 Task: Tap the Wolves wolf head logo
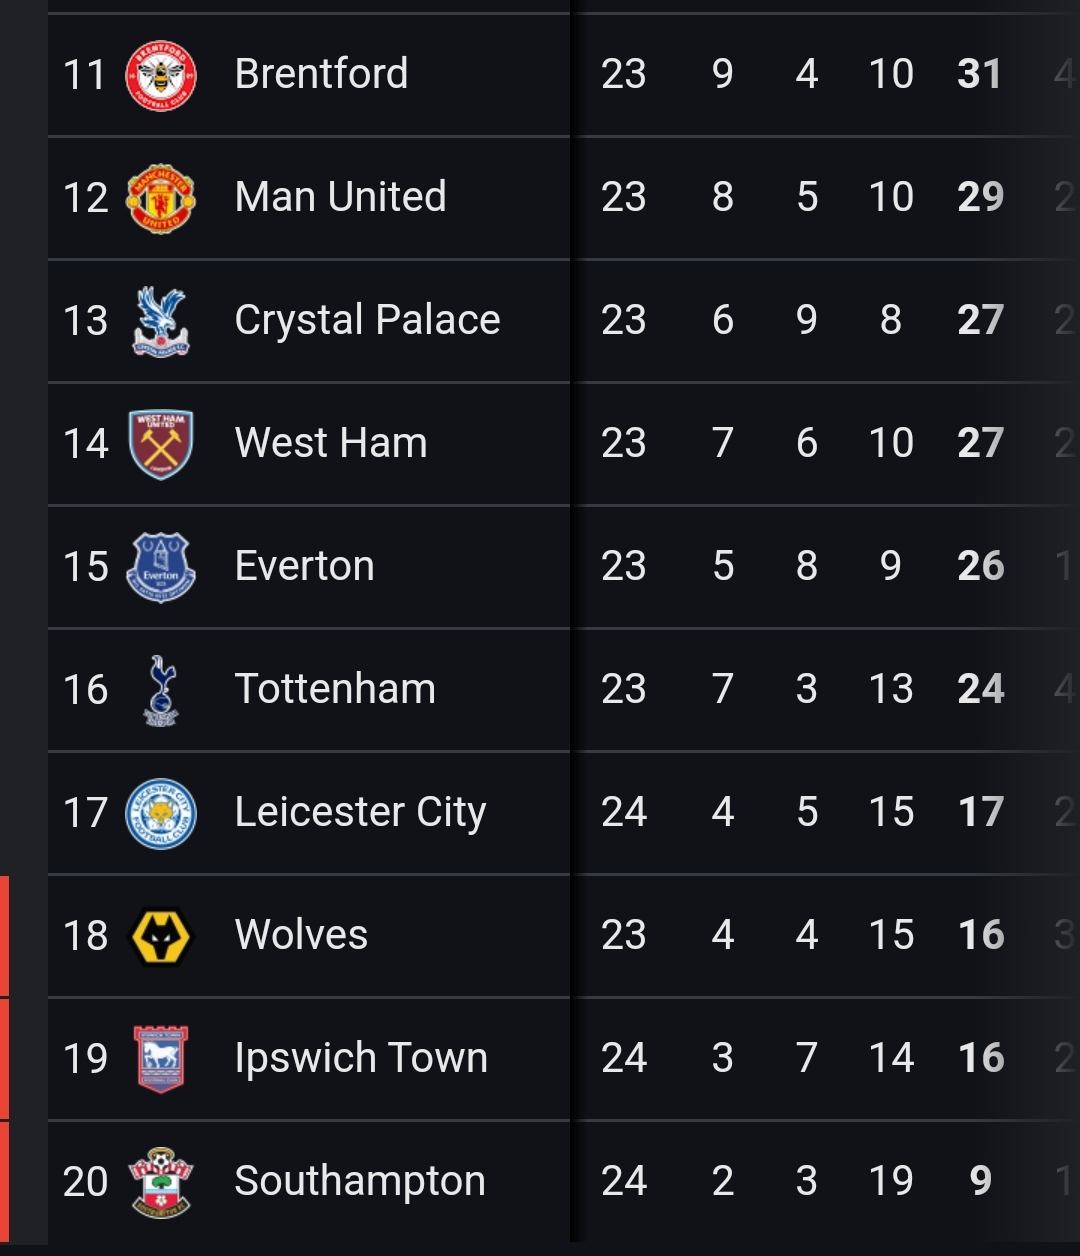161,936
